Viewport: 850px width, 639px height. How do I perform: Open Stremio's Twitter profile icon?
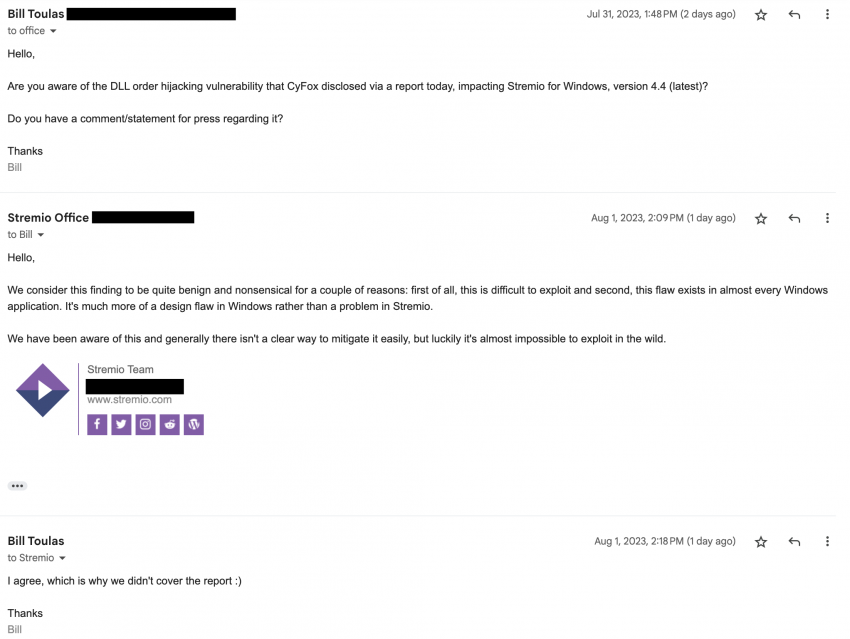121,424
